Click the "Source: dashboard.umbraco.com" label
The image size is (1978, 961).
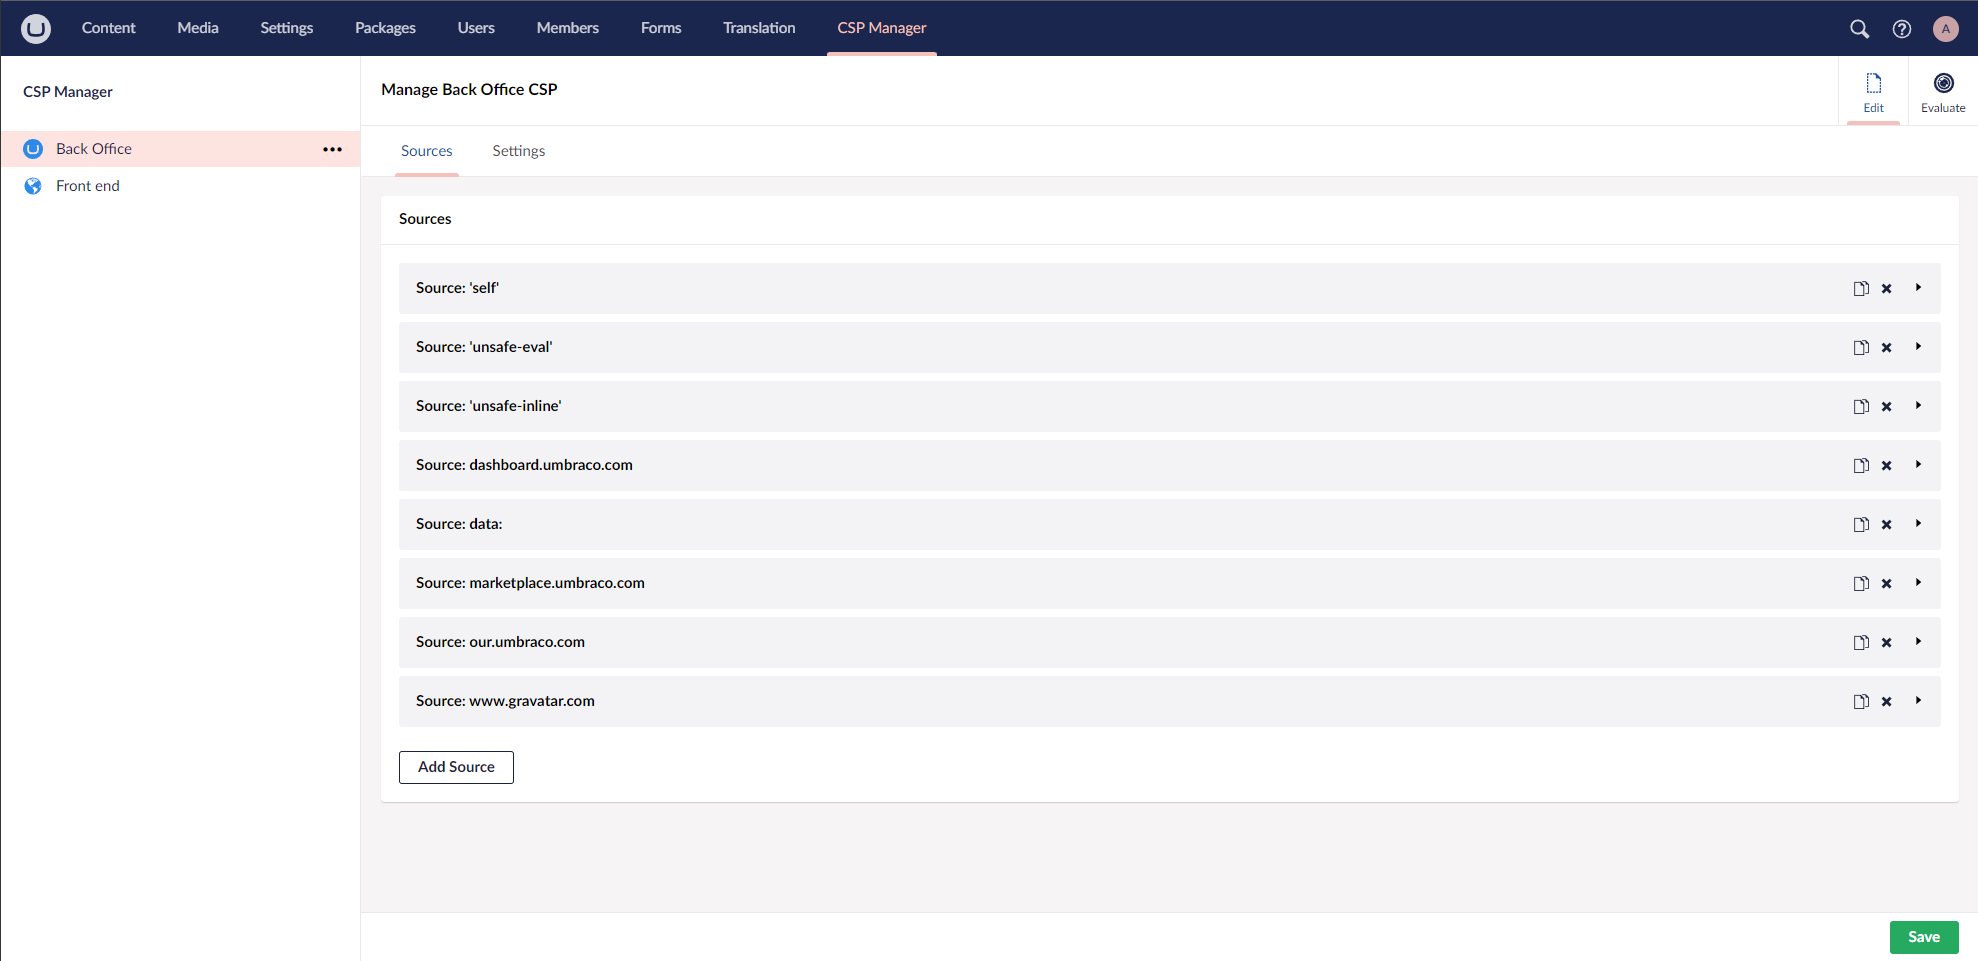click(524, 465)
